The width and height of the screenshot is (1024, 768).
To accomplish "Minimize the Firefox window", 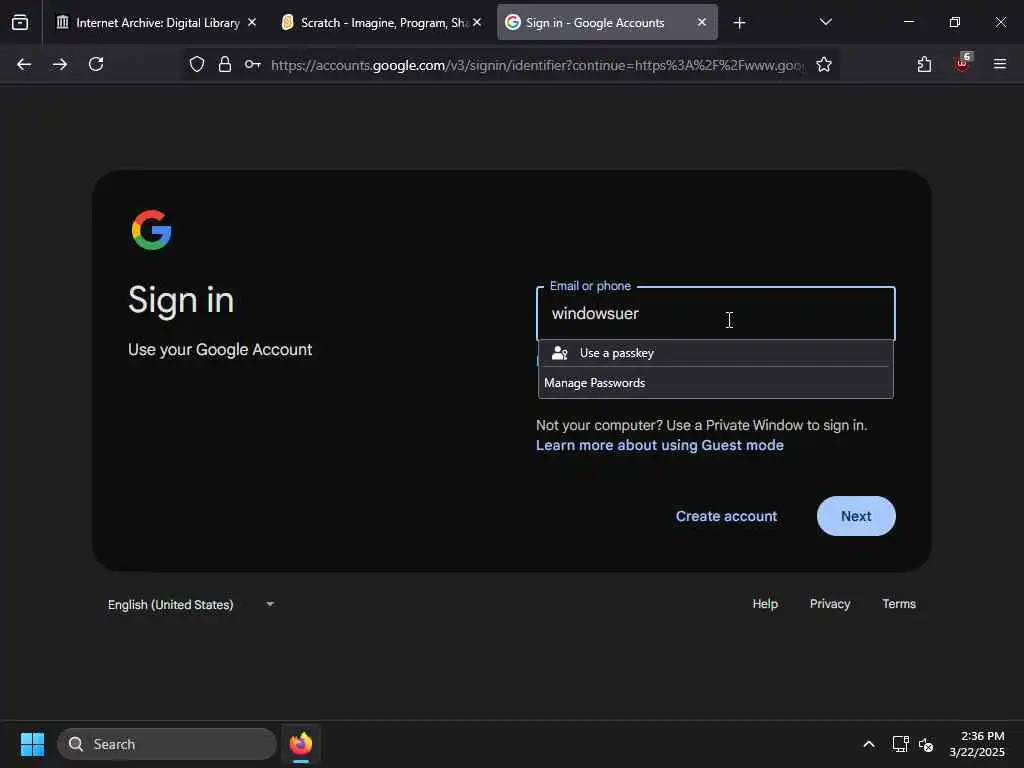I will [x=908, y=22].
